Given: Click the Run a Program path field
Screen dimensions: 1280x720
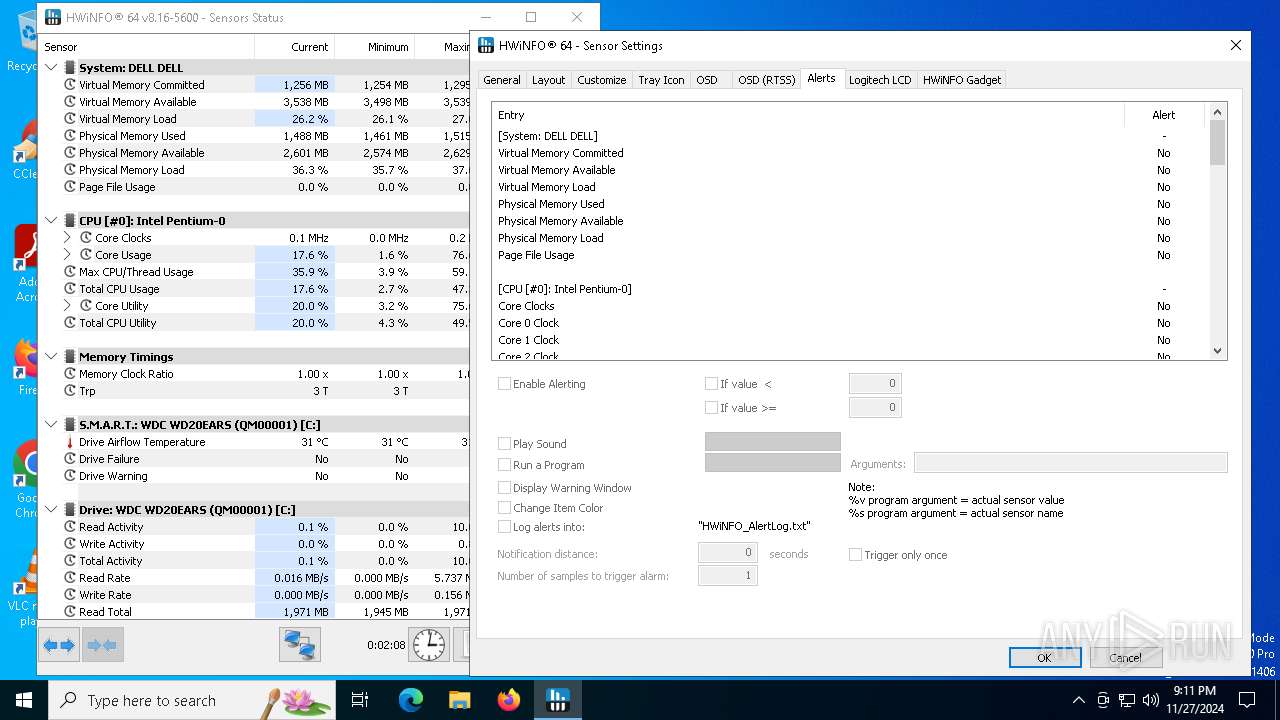Looking at the screenshot, I should click(x=773, y=463).
